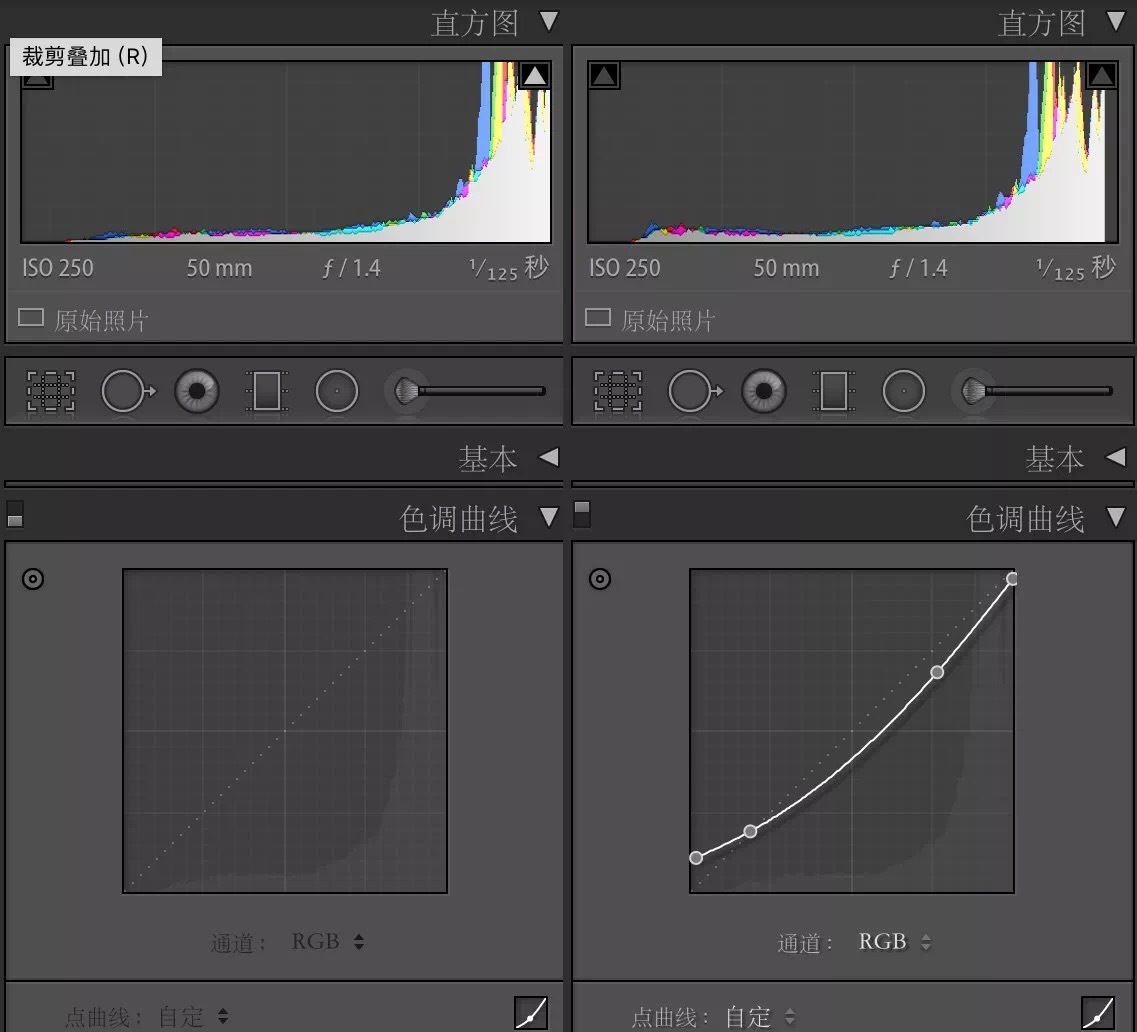Viewport: 1137px width, 1032px height.
Task: Activate targeted adjustment tool in right tone curve
Action: pyautogui.click(x=600, y=579)
